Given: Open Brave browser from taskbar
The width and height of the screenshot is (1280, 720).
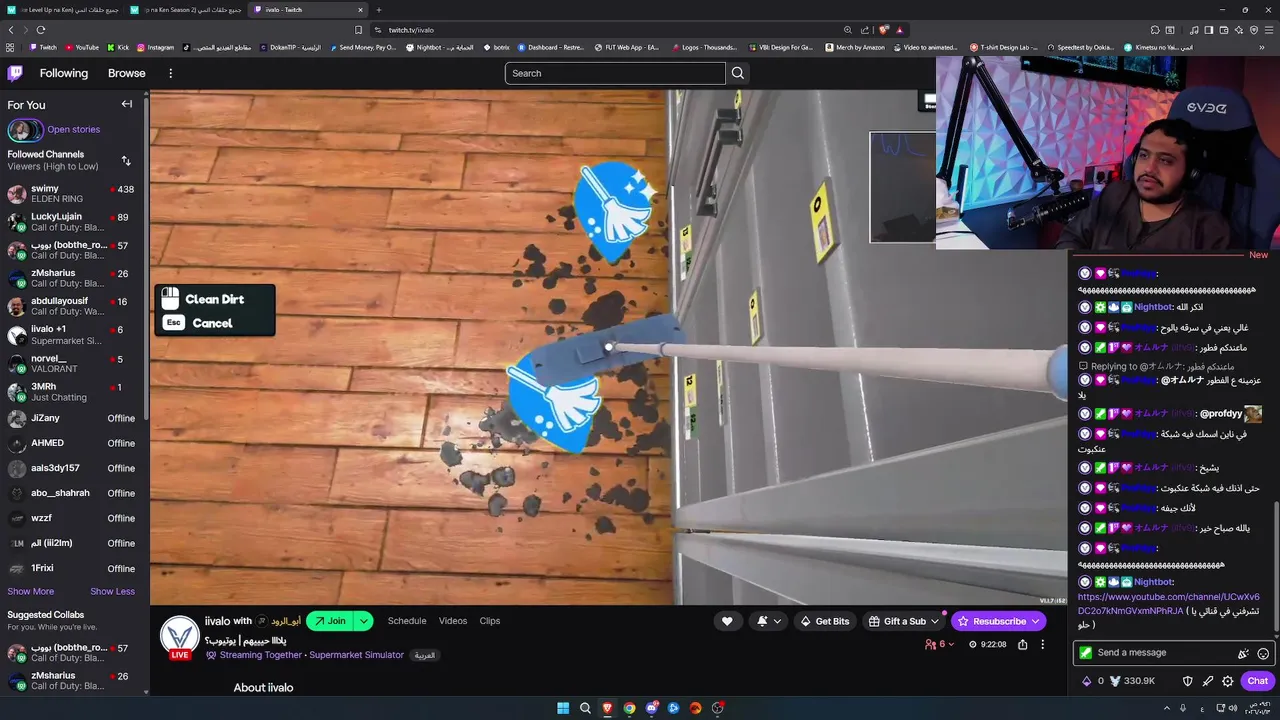Looking at the screenshot, I should [x=607, y=708].
